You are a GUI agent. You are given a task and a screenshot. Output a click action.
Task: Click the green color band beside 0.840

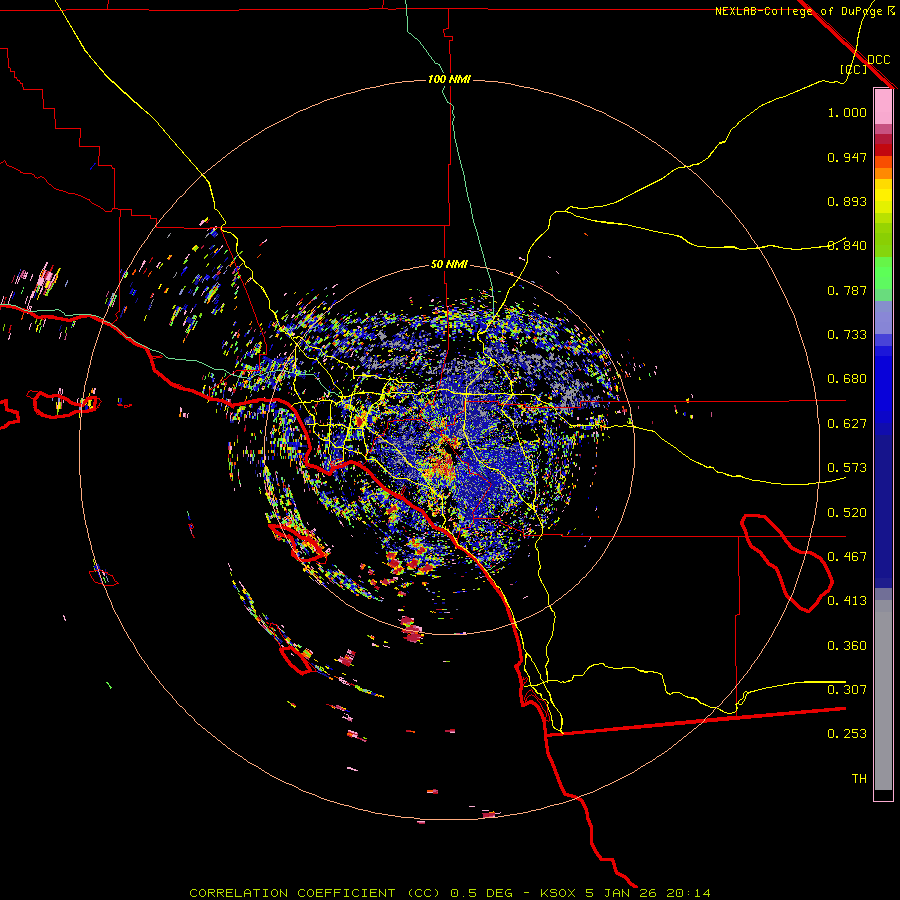[x=883, y=240]
